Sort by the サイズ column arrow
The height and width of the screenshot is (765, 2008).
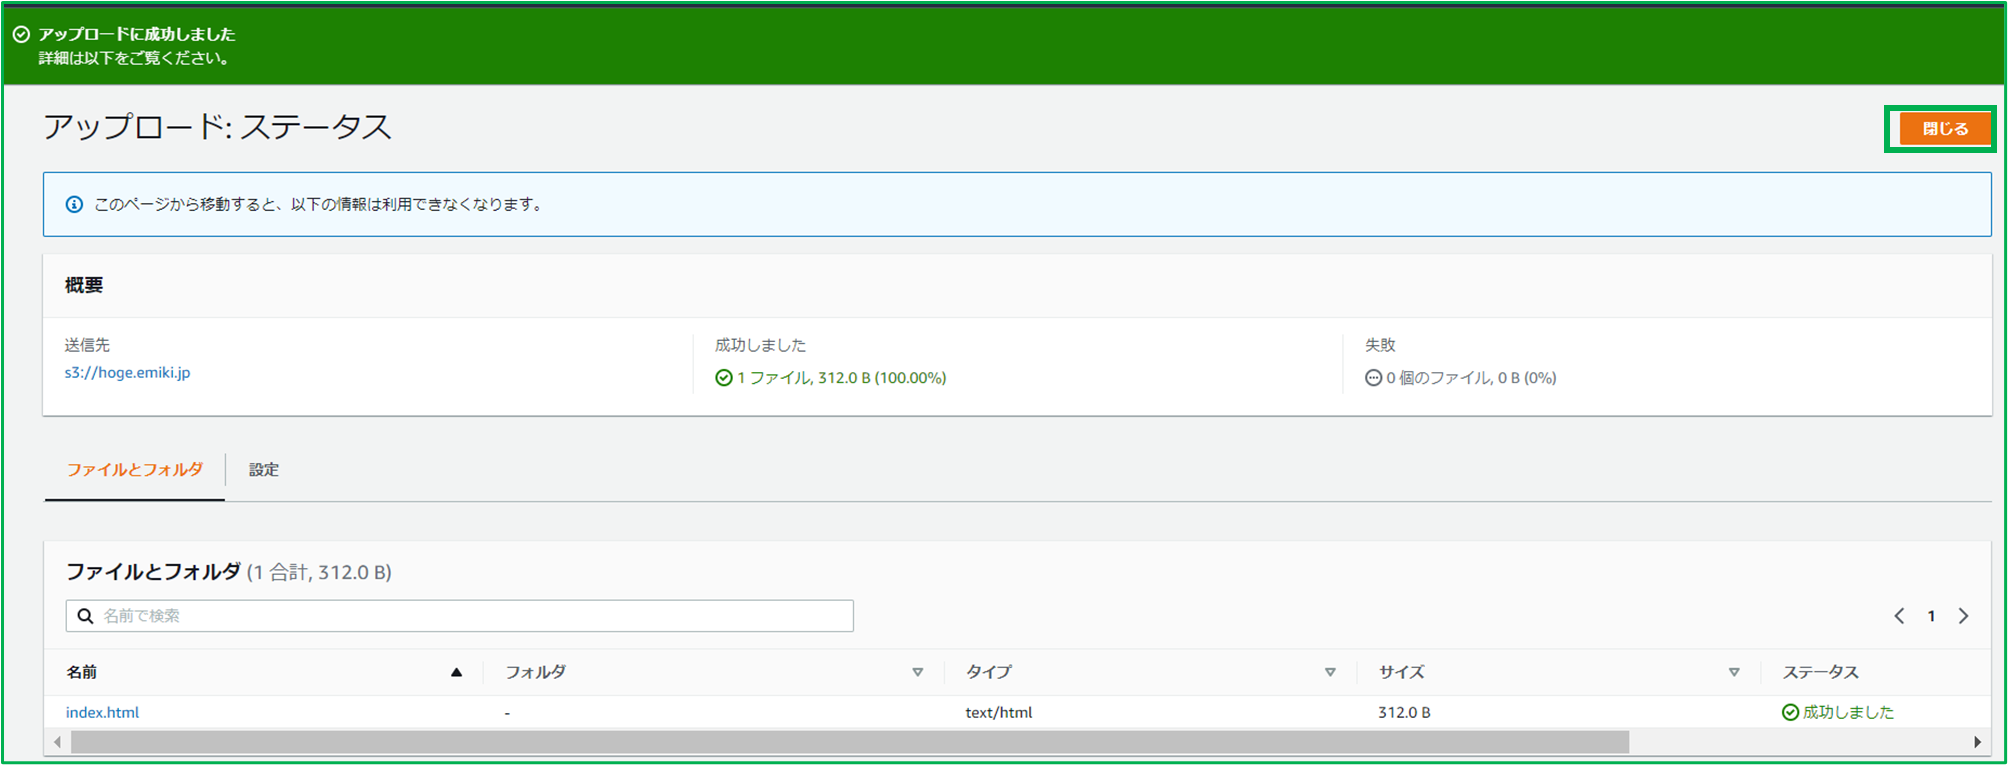(x=1734, y=672)
